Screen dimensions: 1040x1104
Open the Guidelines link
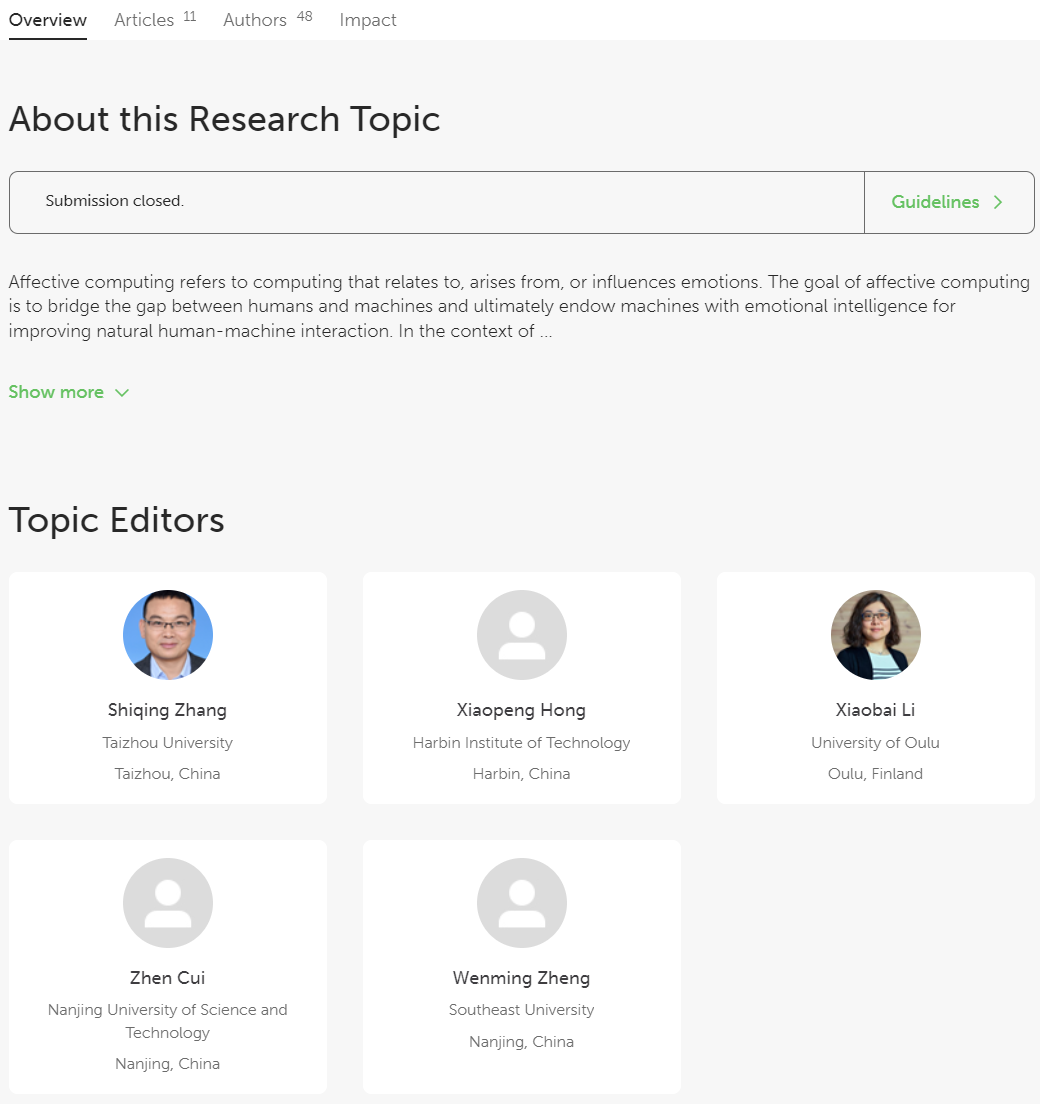[x=935, y=202]
